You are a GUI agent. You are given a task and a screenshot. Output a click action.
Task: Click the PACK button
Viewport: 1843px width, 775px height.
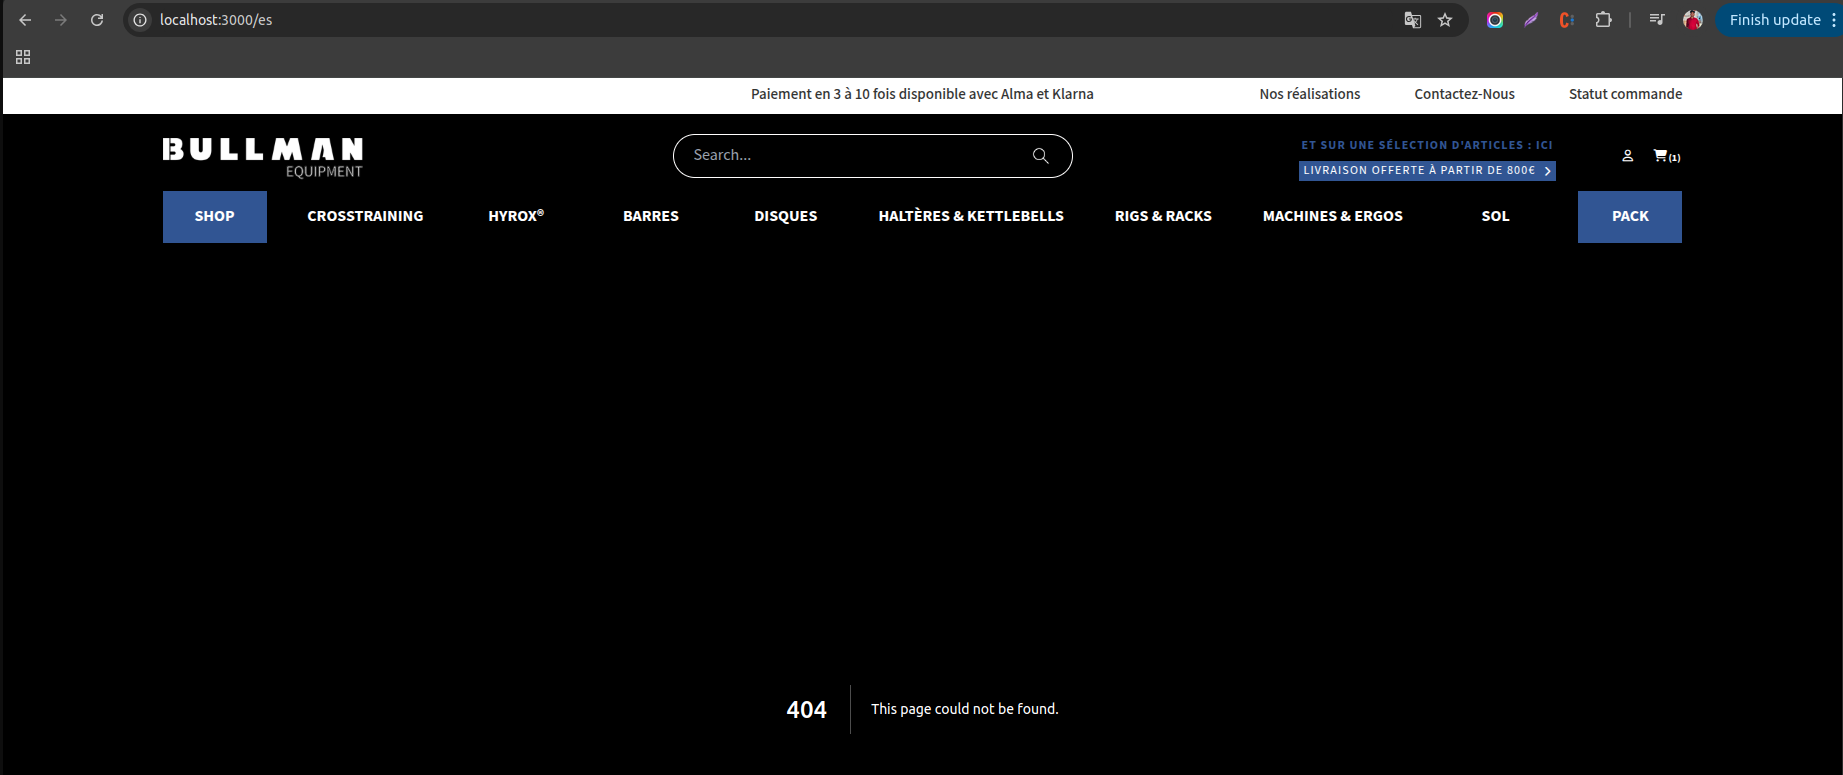pos(1629,216)
